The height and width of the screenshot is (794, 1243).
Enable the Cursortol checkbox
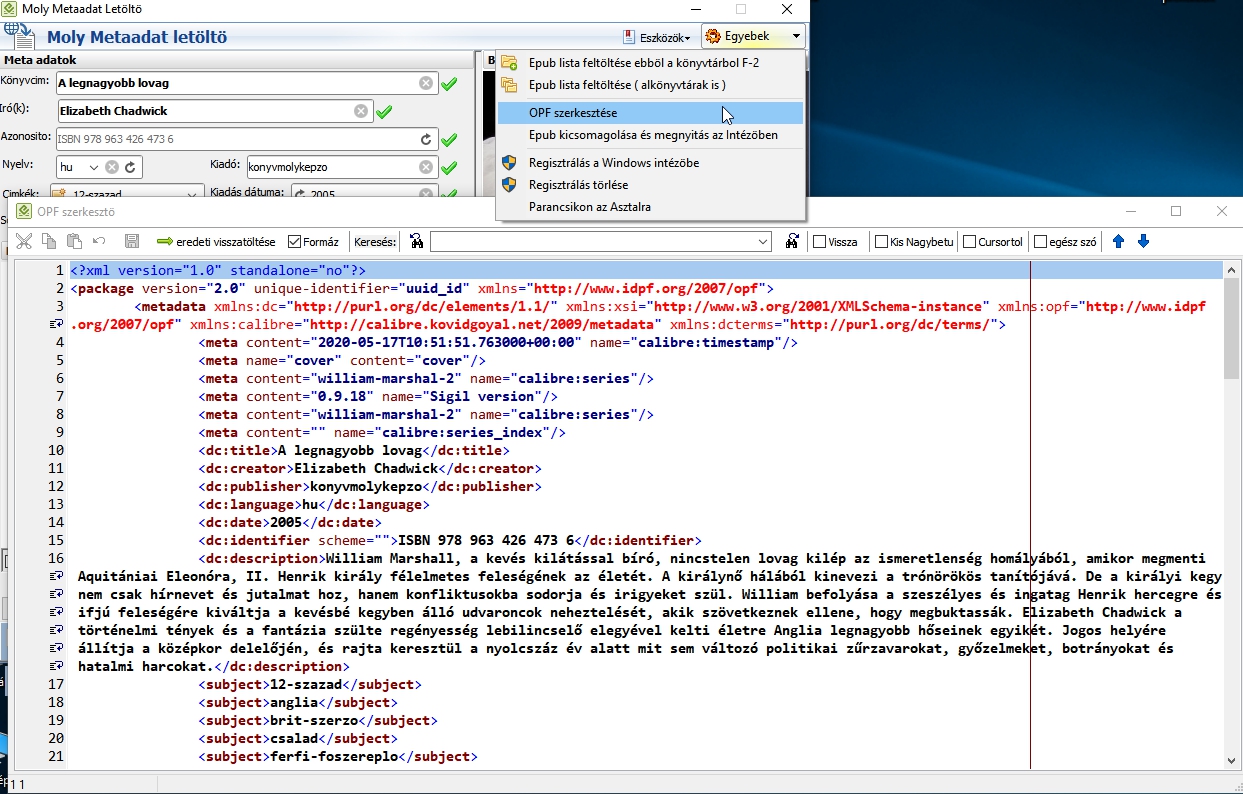[969, 241]
